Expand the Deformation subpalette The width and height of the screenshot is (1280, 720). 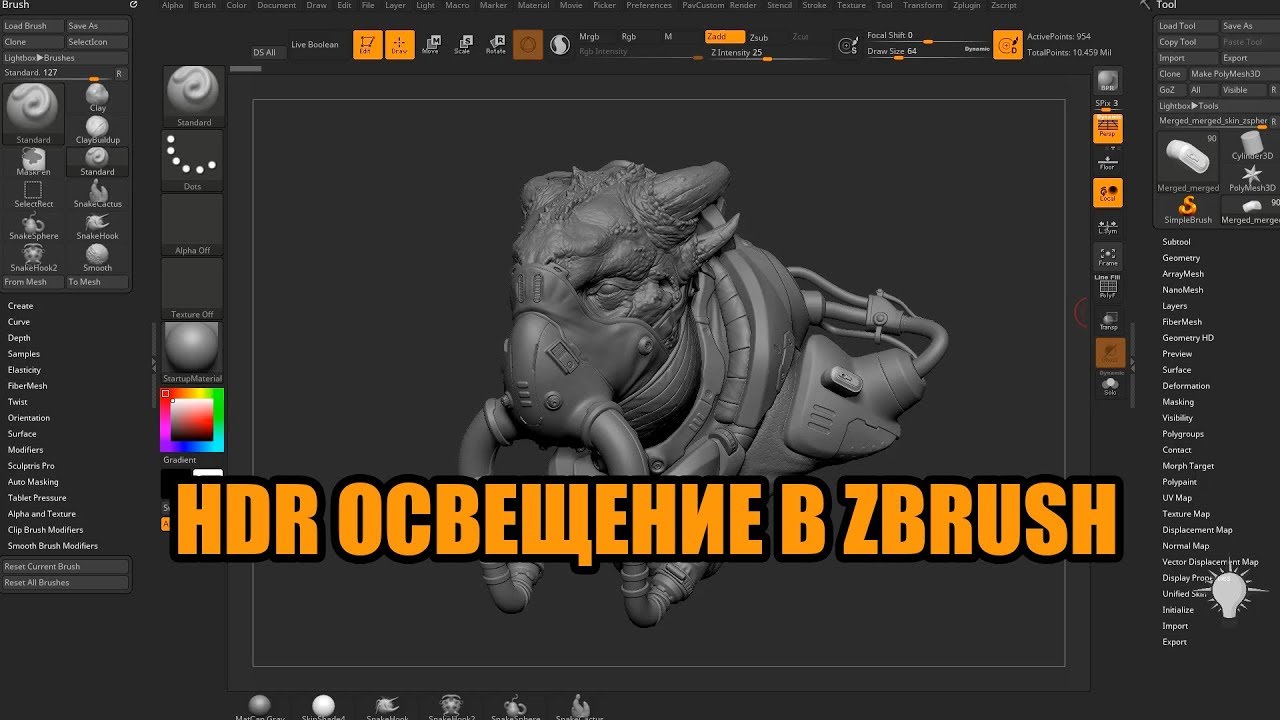click(x=1186, y=386)
